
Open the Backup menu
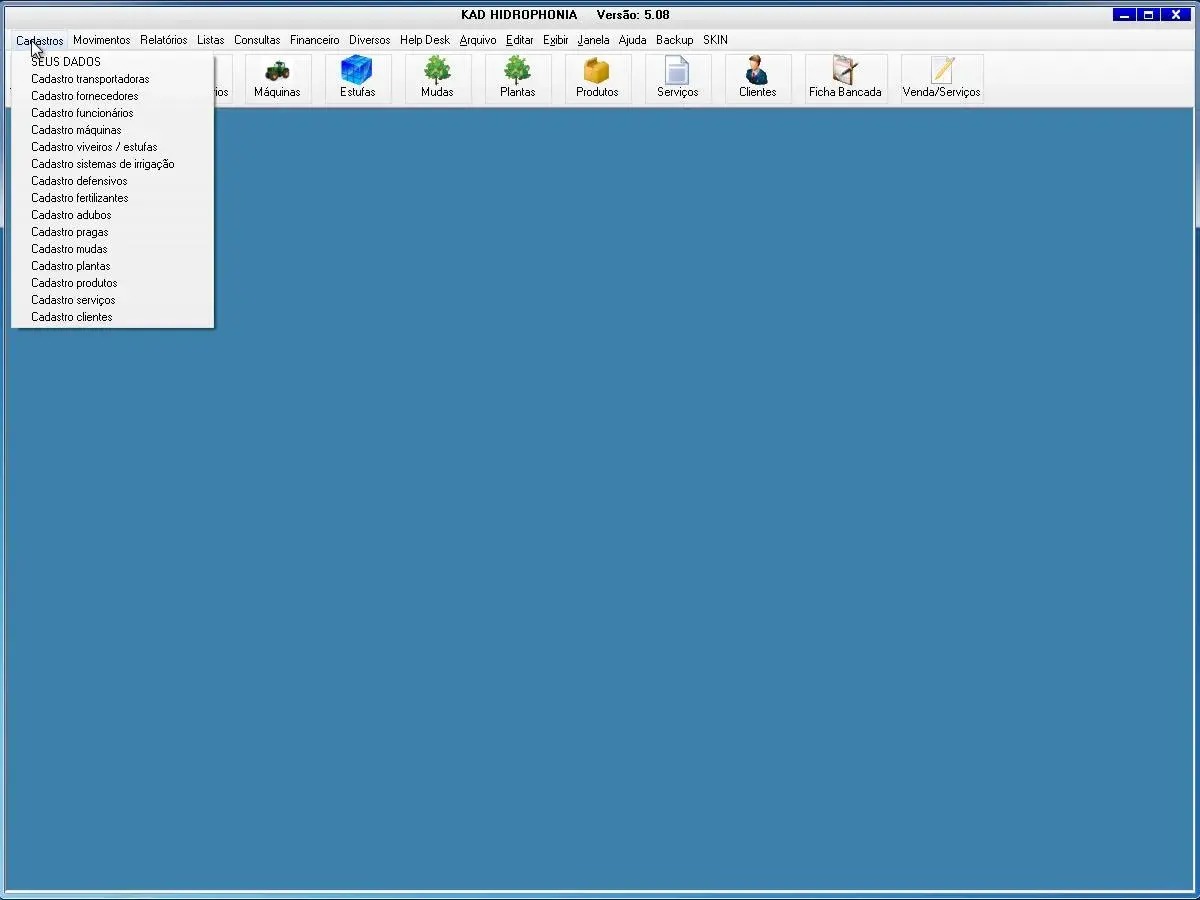point(674,40)
